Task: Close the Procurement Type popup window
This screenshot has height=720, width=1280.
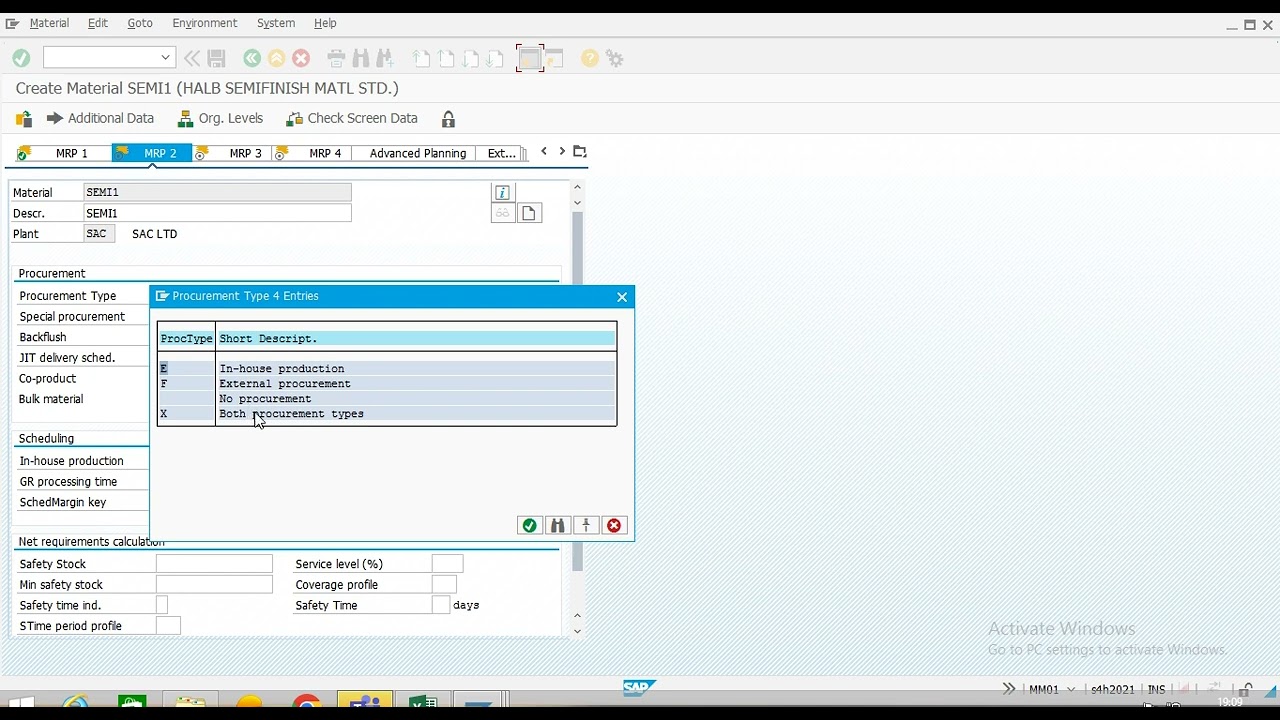Action: (x=622, y=297)
